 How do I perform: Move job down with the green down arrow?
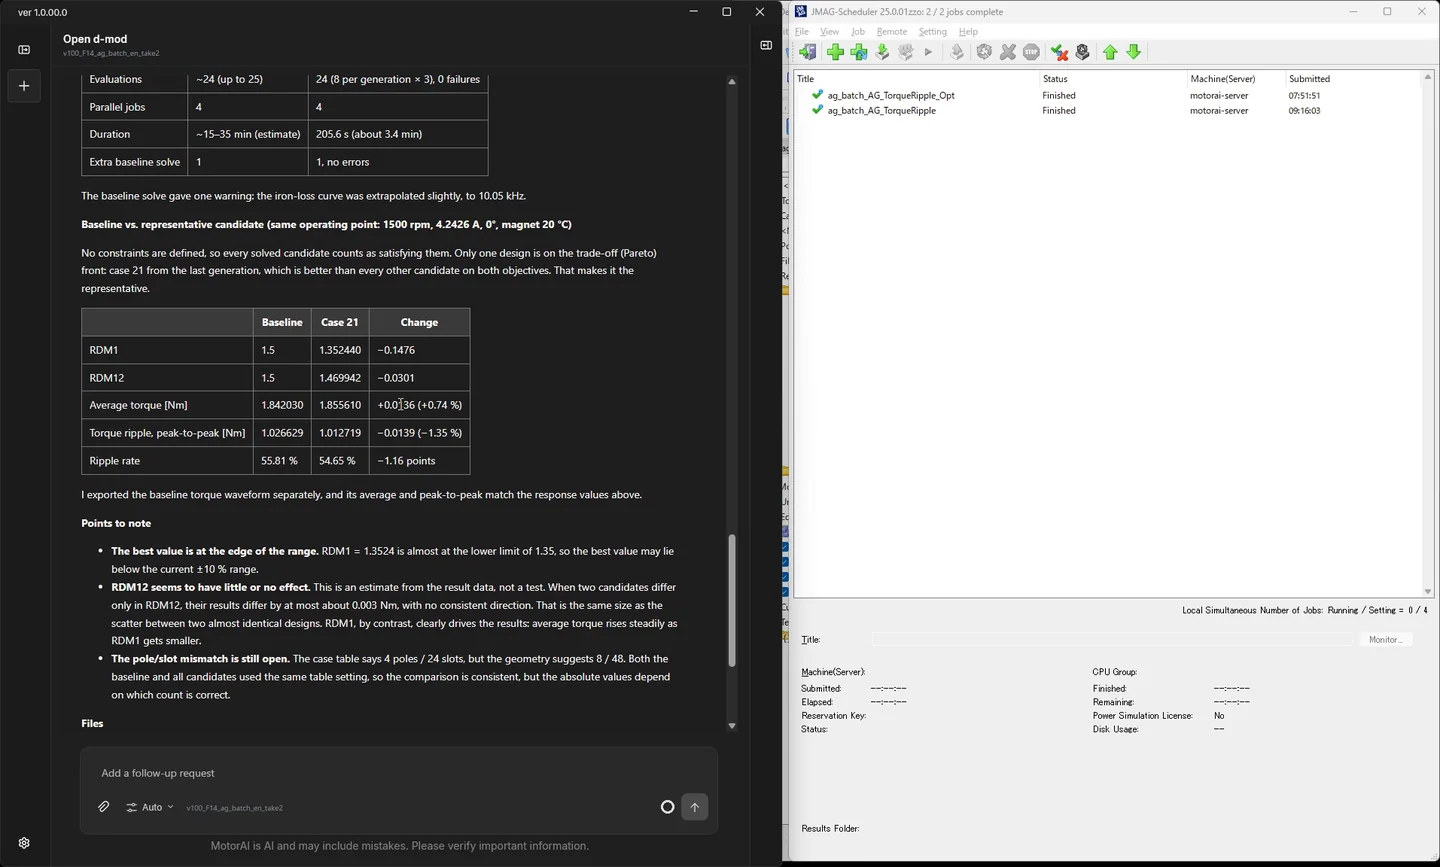[1134, 52]
